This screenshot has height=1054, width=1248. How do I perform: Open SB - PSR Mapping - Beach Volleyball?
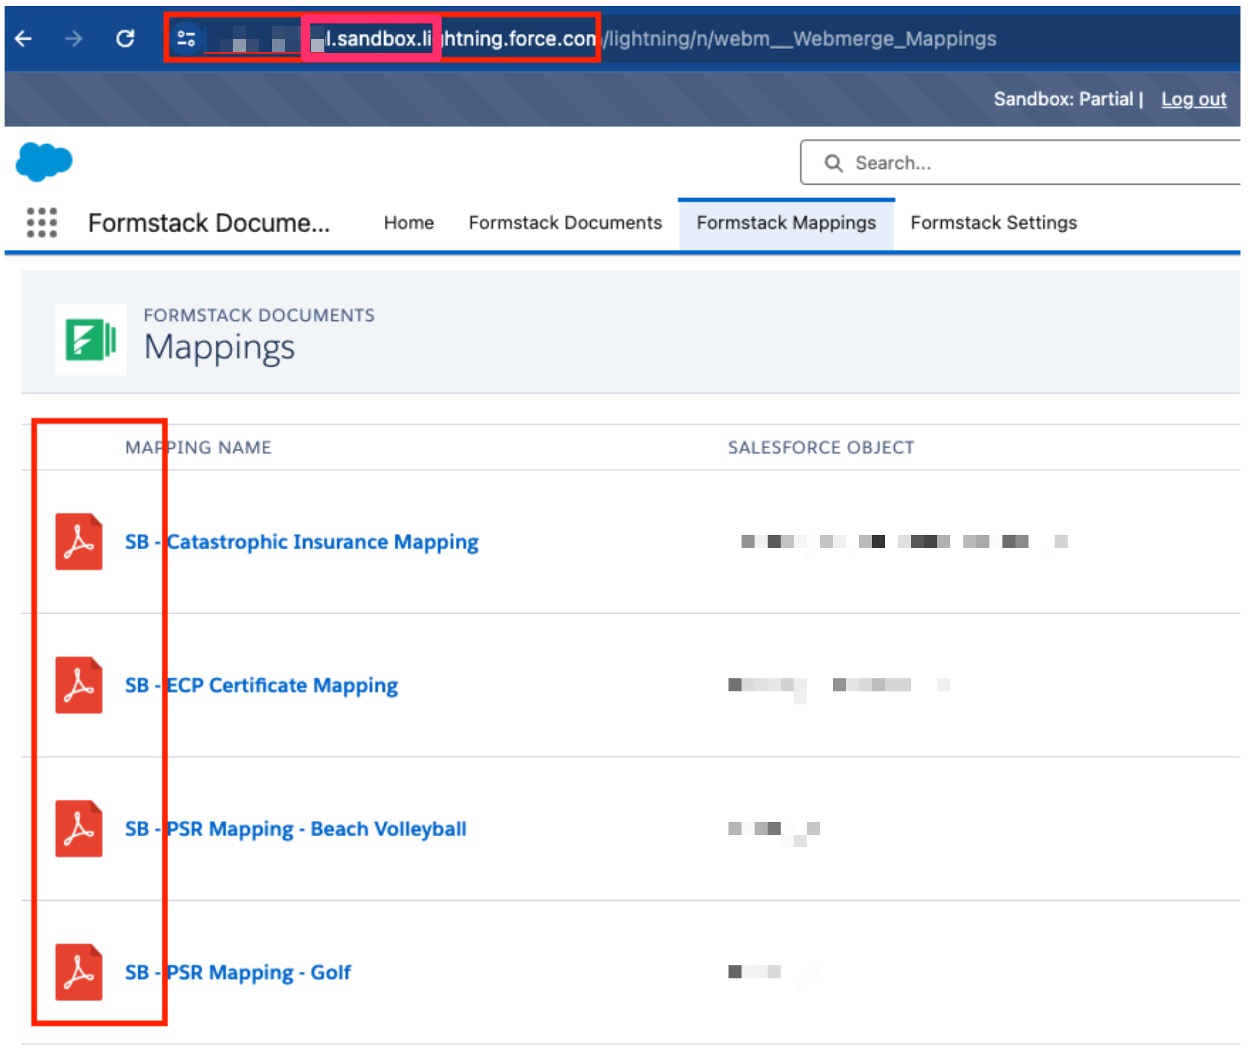[x=295, y=829]
